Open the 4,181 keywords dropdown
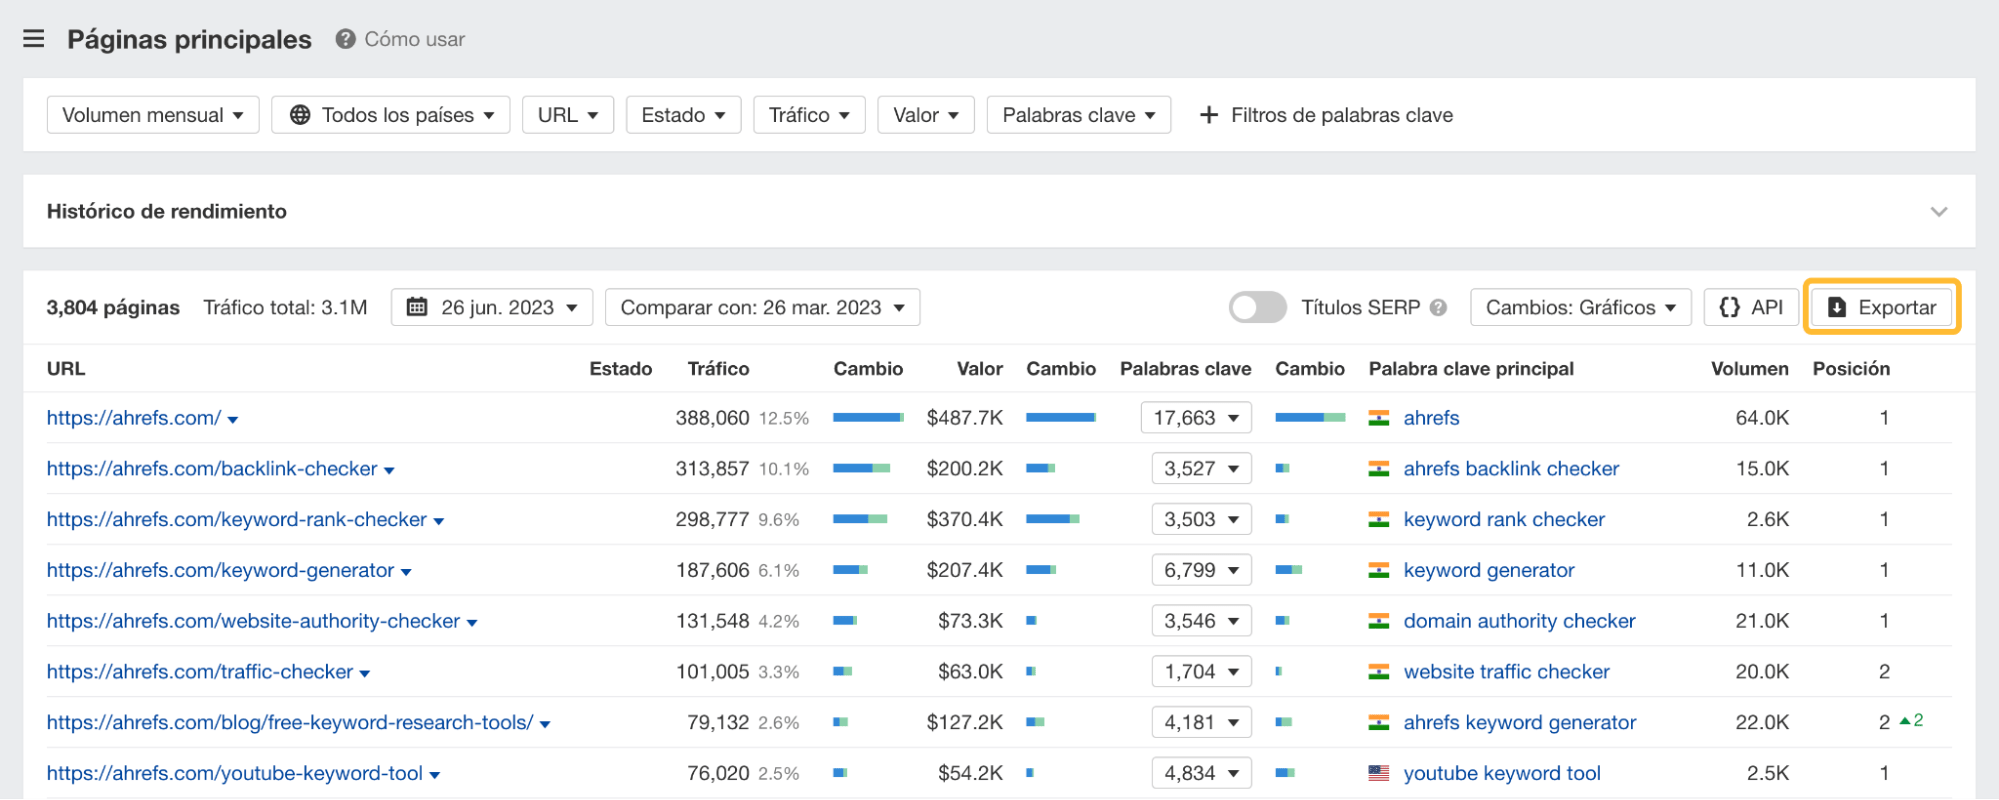The height and width of the screenshot is (800, 1999). point(1202,723)
